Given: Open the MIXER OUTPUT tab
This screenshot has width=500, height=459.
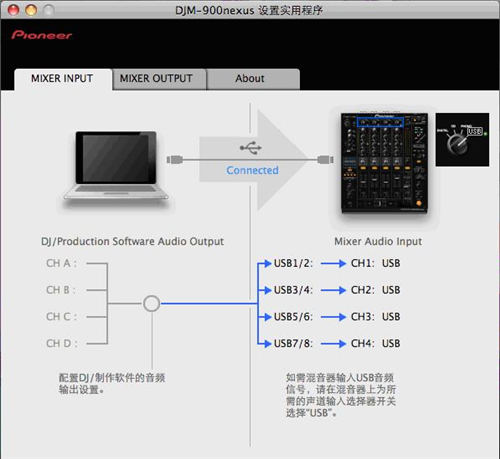Looking at the screenshot, I should pos(159,79).
